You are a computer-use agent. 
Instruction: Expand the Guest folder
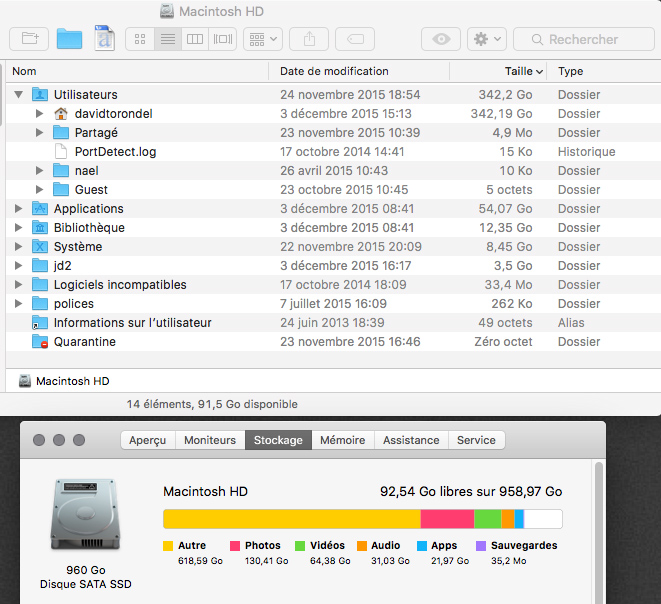click(39, 189)
